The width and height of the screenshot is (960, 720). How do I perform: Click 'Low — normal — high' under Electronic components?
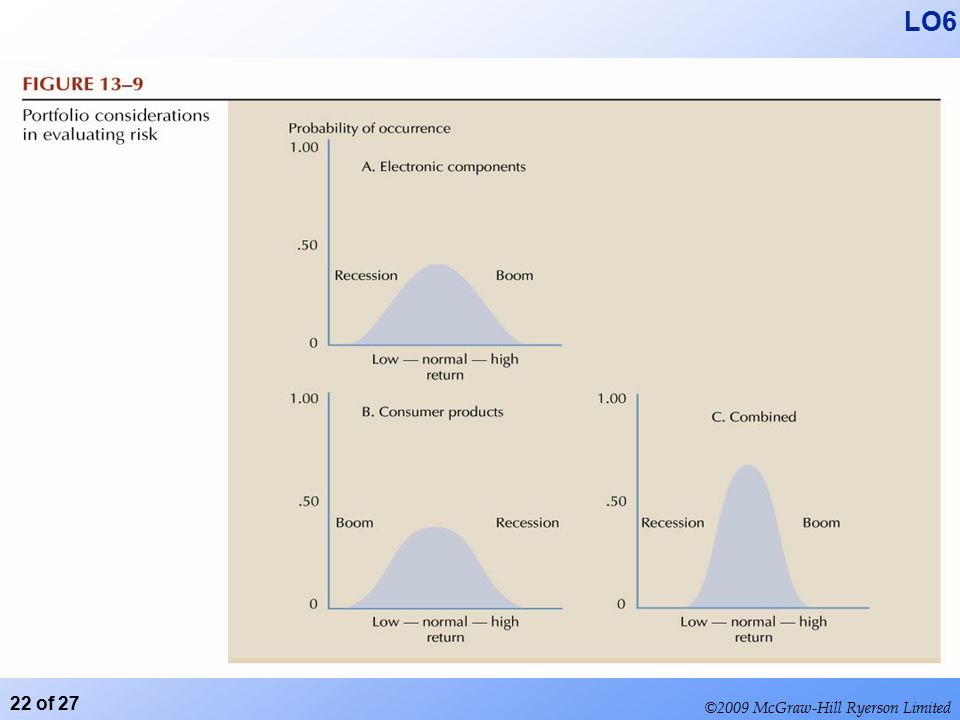(x=445, y=359)
